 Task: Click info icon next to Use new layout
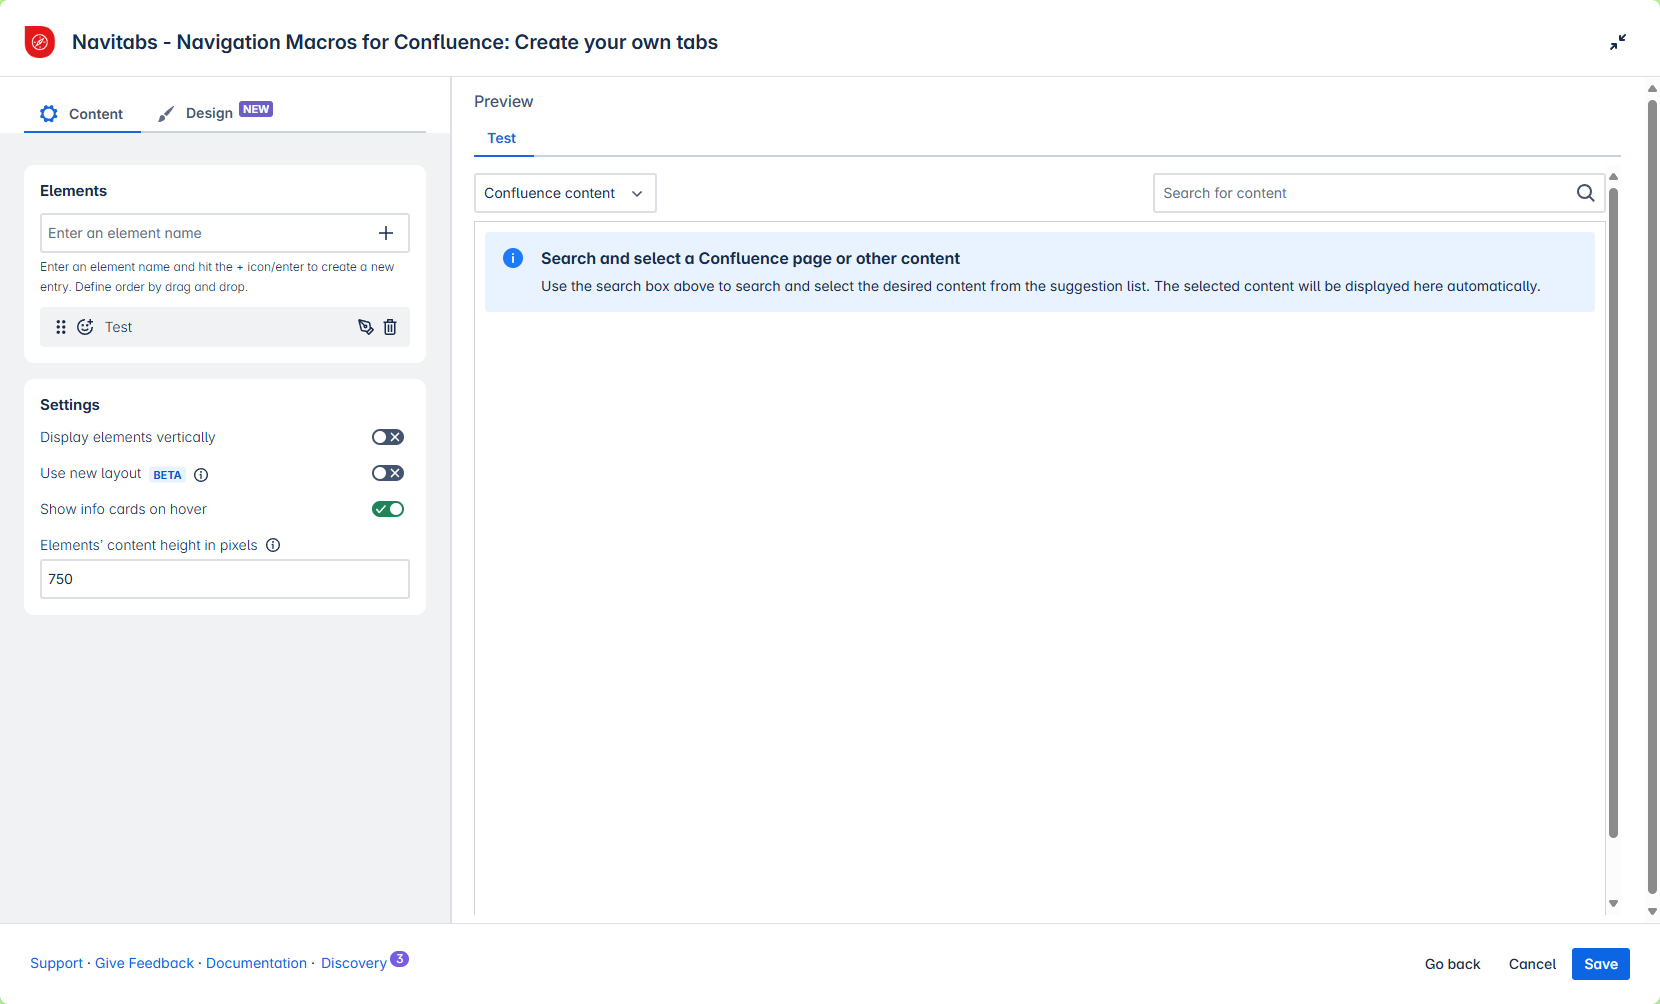(201, 475)
